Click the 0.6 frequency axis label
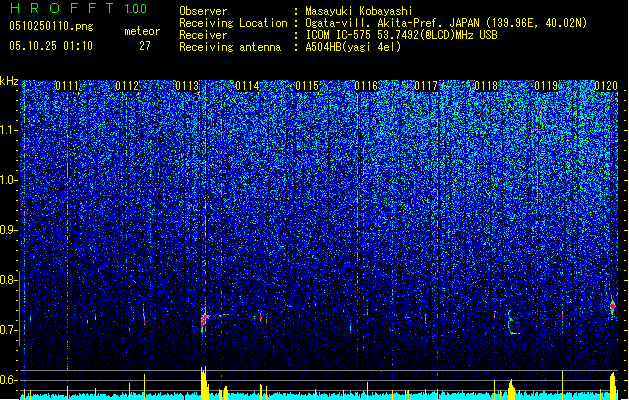This screenshot has width=629, height=400. coord(9,380)
